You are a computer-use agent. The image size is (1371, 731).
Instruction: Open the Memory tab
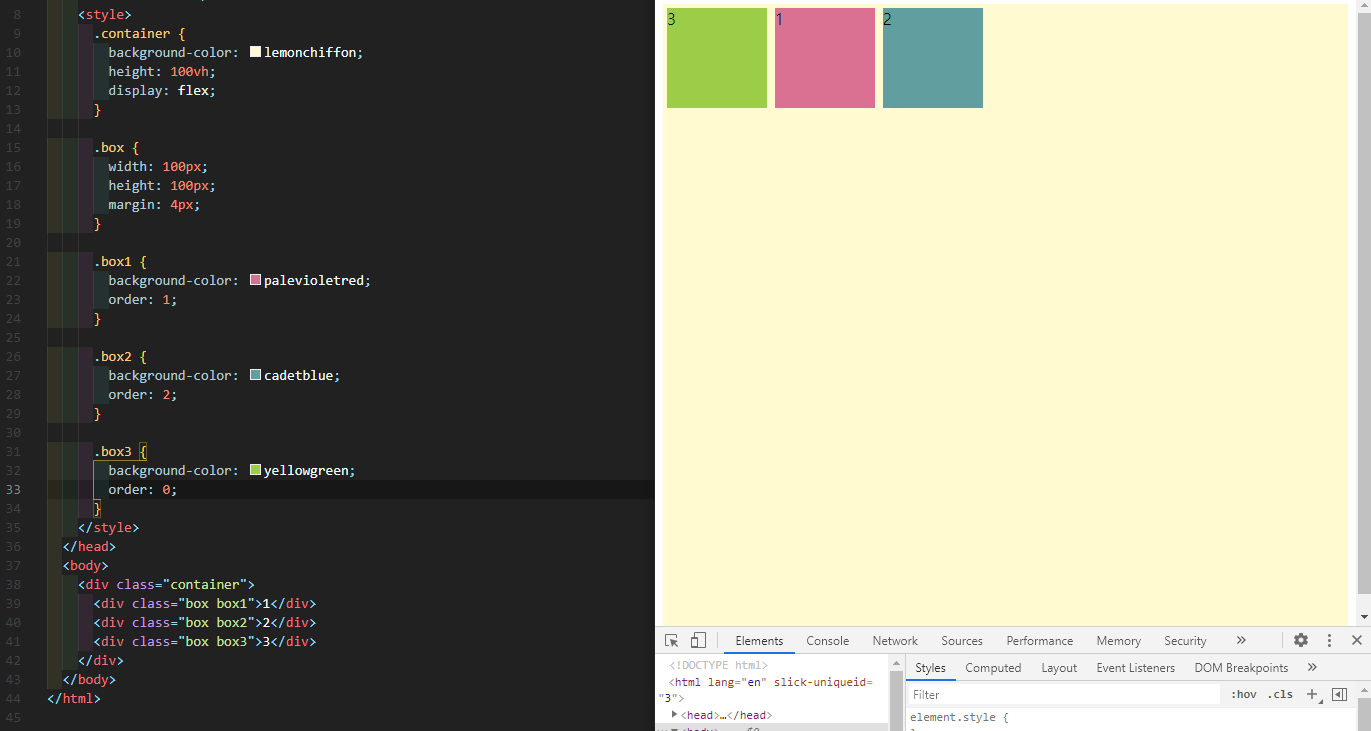click(x=1118, y=641)
